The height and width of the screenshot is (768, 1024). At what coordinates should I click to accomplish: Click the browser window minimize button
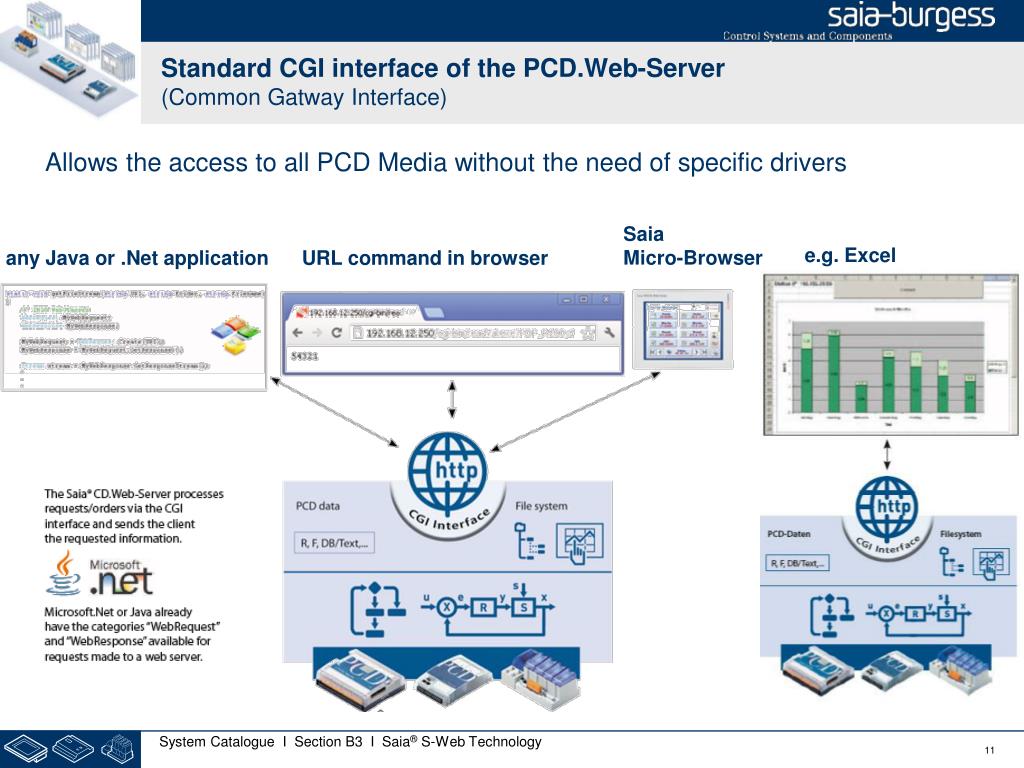click(567, 299)
